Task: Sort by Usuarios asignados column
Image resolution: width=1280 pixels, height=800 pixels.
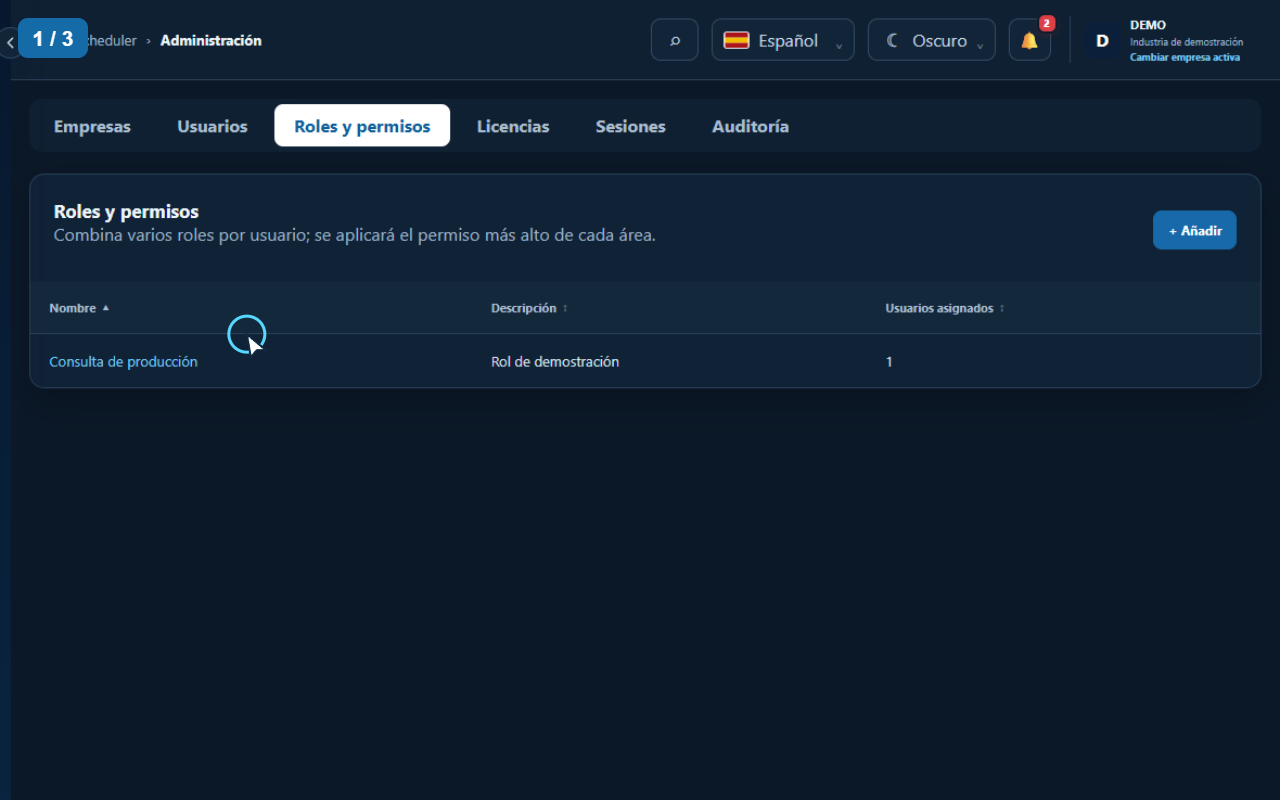Action: [x=945, y=308]
